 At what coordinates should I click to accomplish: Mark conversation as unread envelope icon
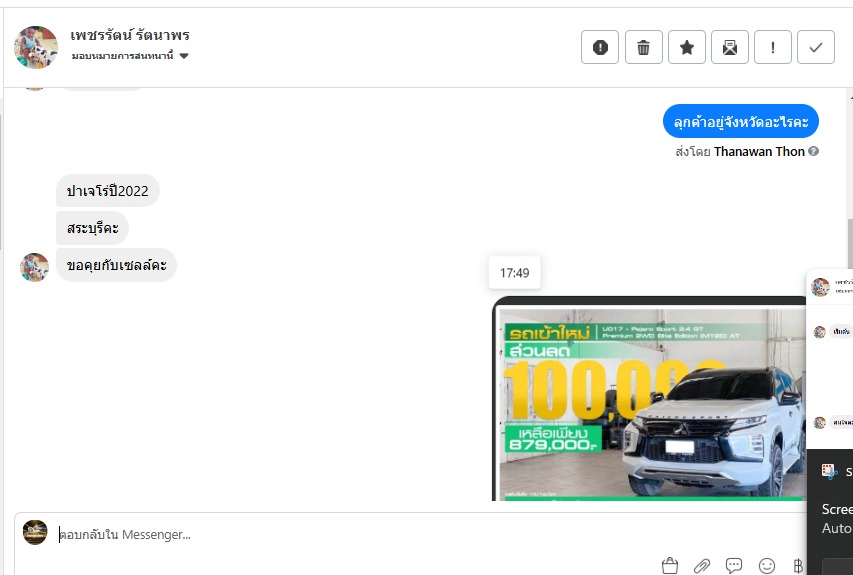(730, 47)
